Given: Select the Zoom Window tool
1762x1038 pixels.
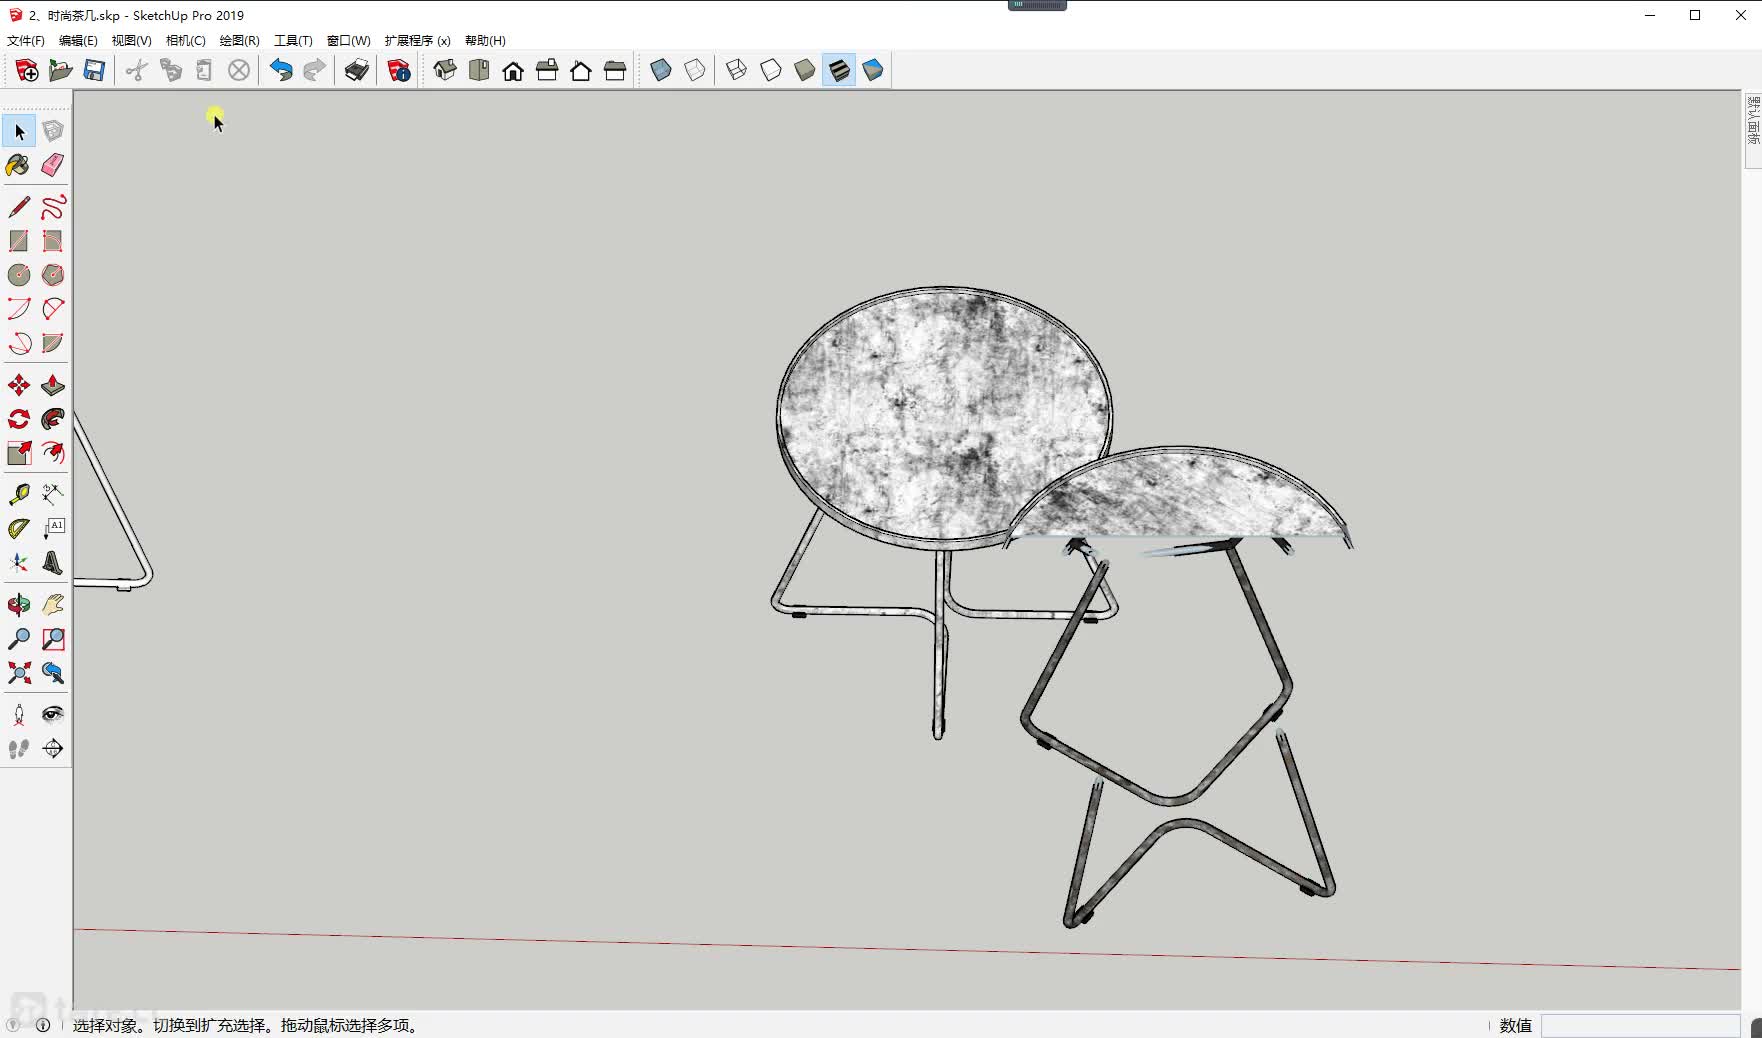Looking at the screenshot, I should (53, 639).
